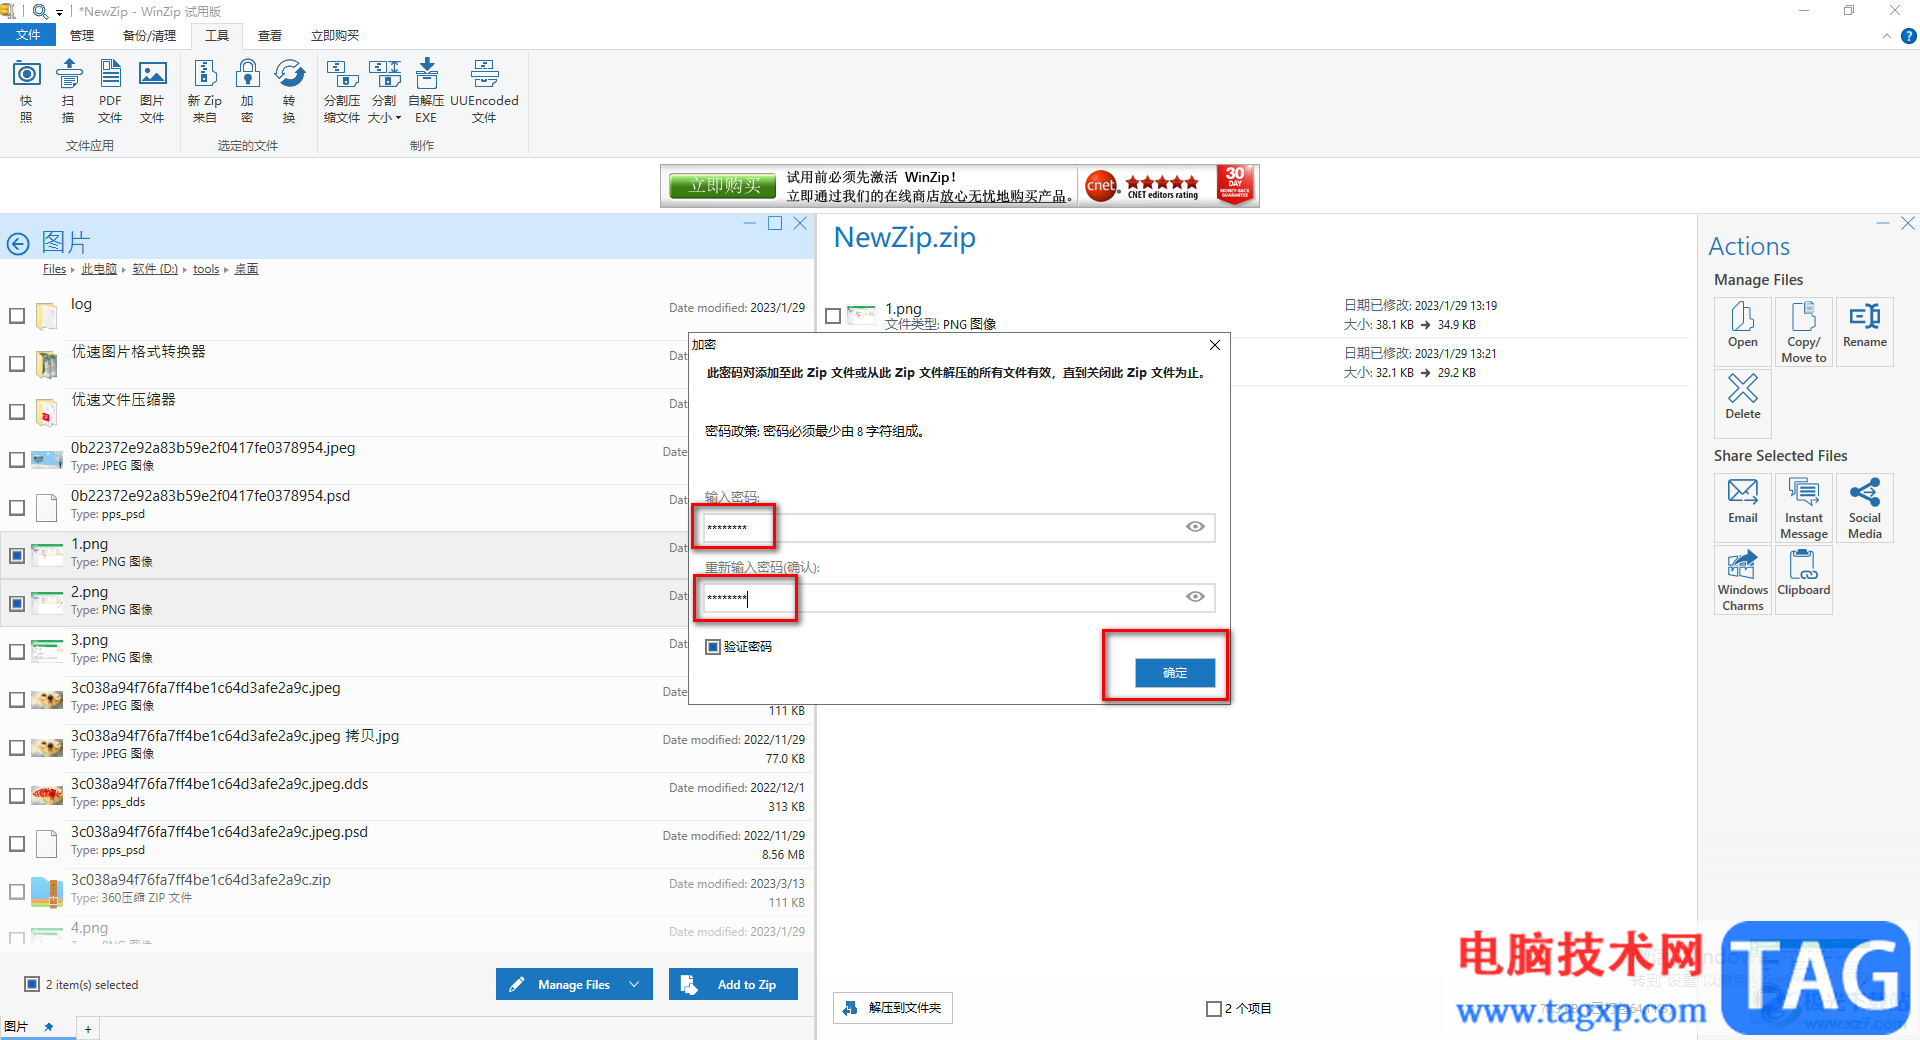Viewport: 1920px width, 1040px height.
Task: Switch to the 工具 ribbon tab
Action: point(217,35)
